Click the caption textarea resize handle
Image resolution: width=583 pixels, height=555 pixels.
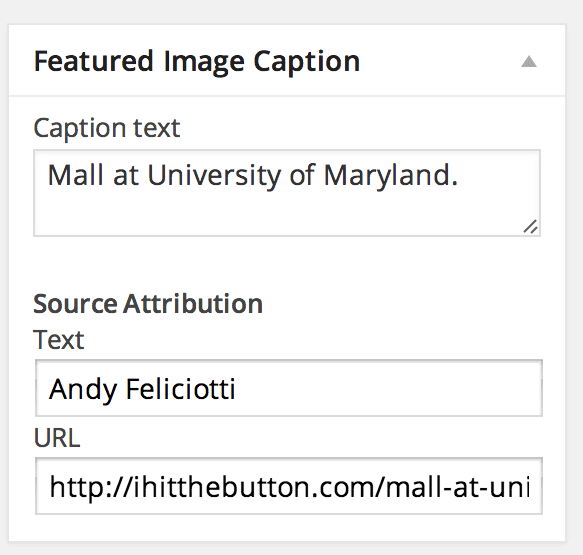(x=531, y=226)
